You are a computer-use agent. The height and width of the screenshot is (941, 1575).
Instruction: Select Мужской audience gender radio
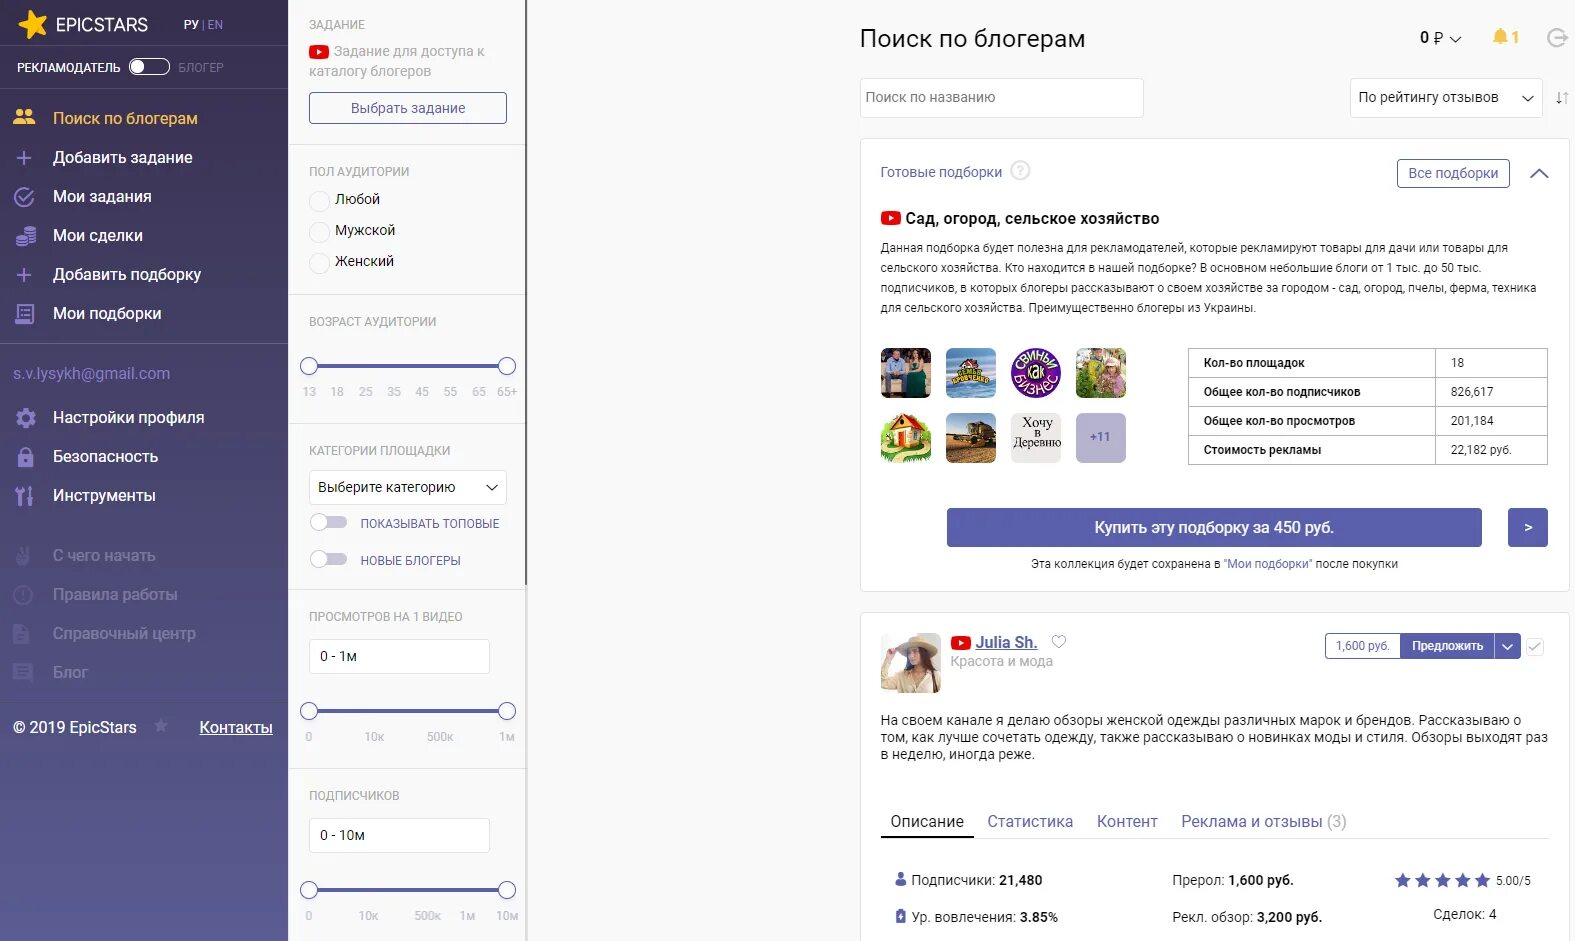(x=319, y=232)
